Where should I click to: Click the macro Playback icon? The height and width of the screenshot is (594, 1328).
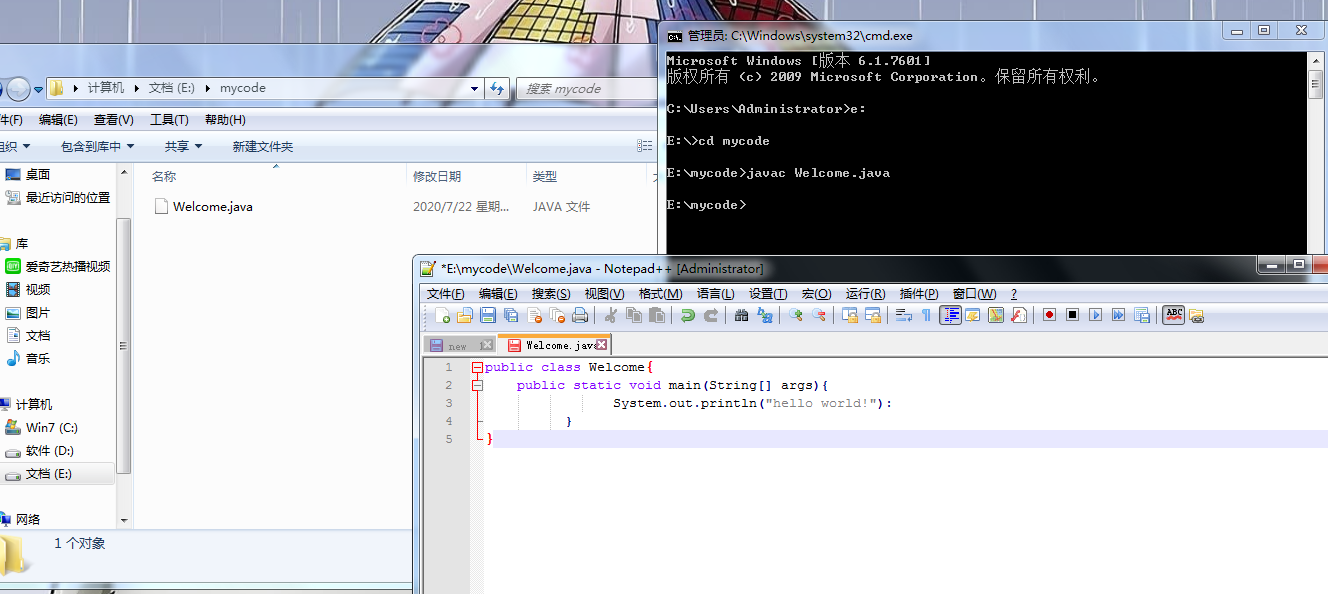tap(1096, 315)
